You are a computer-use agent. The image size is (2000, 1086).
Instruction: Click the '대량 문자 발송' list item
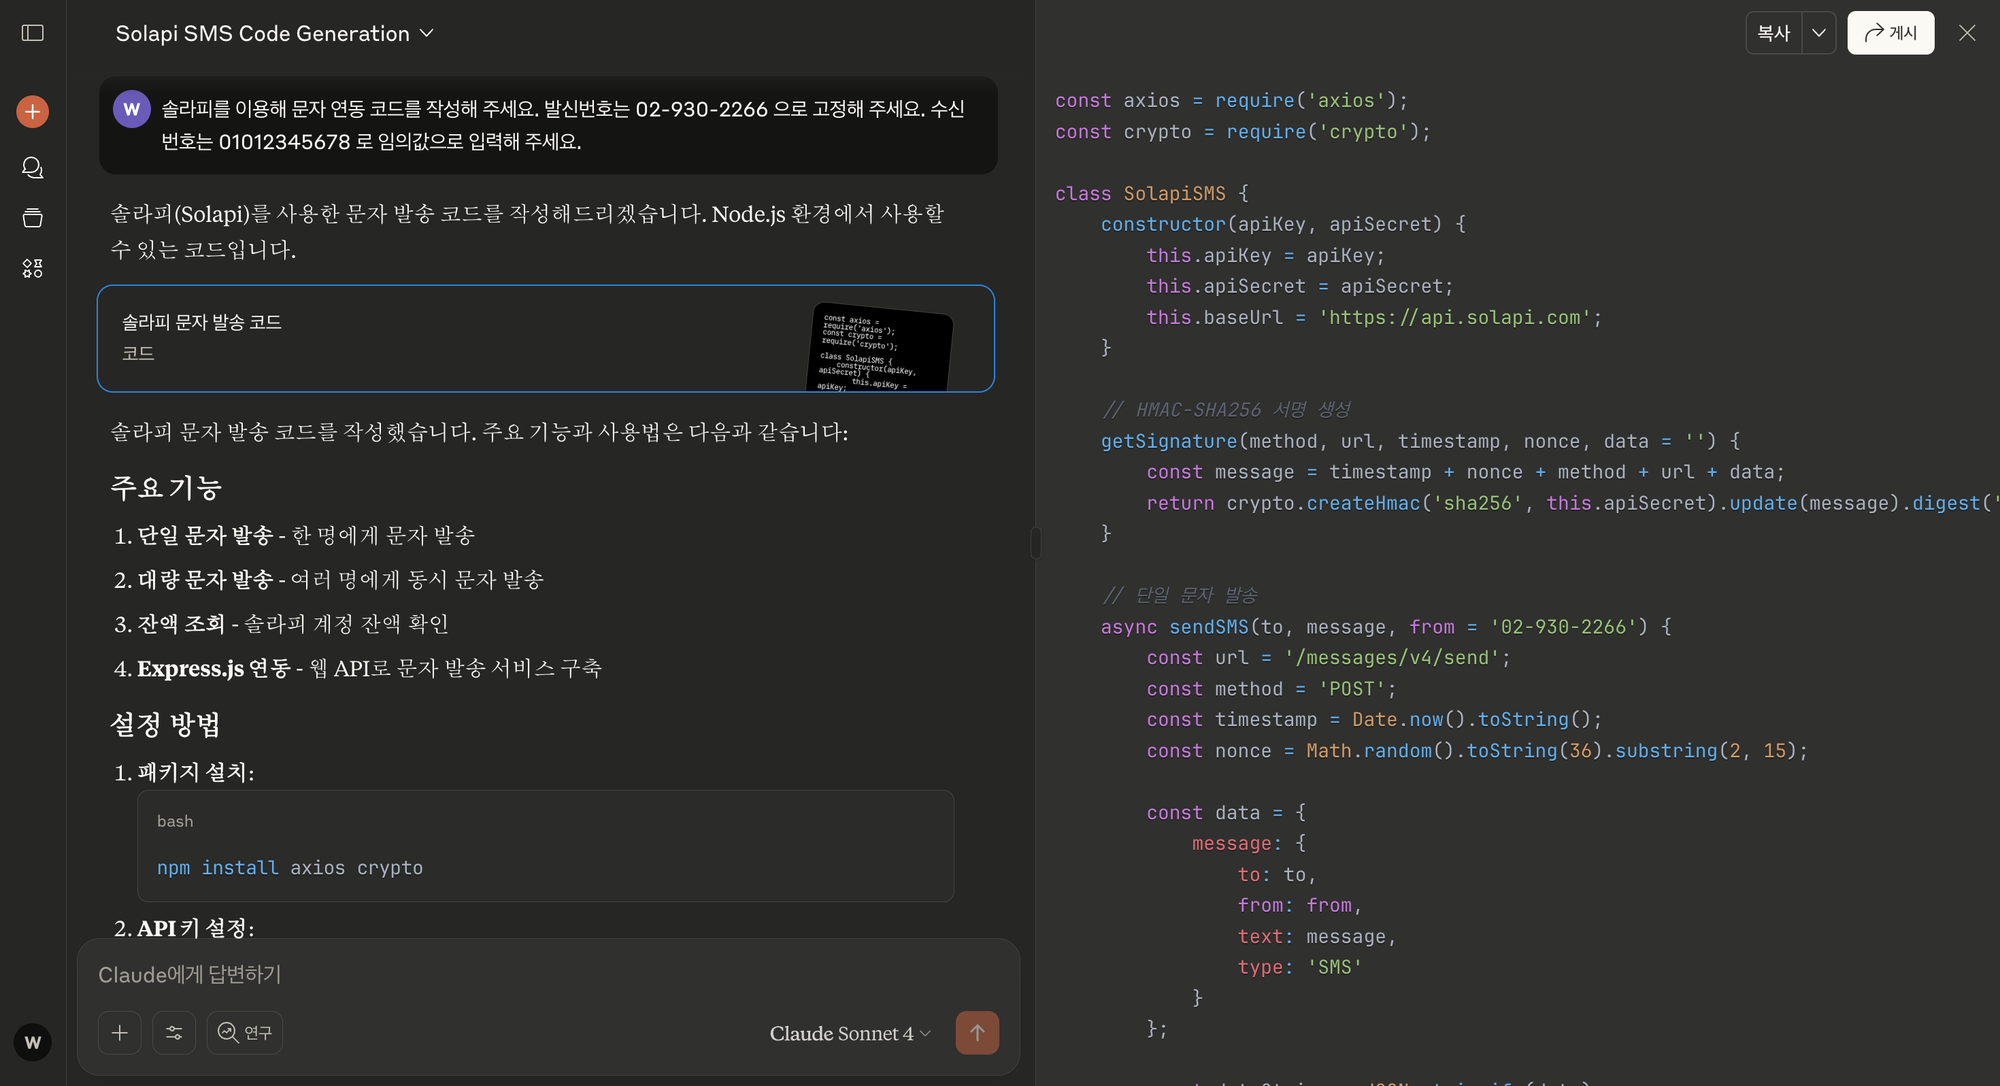click(340, 580)
